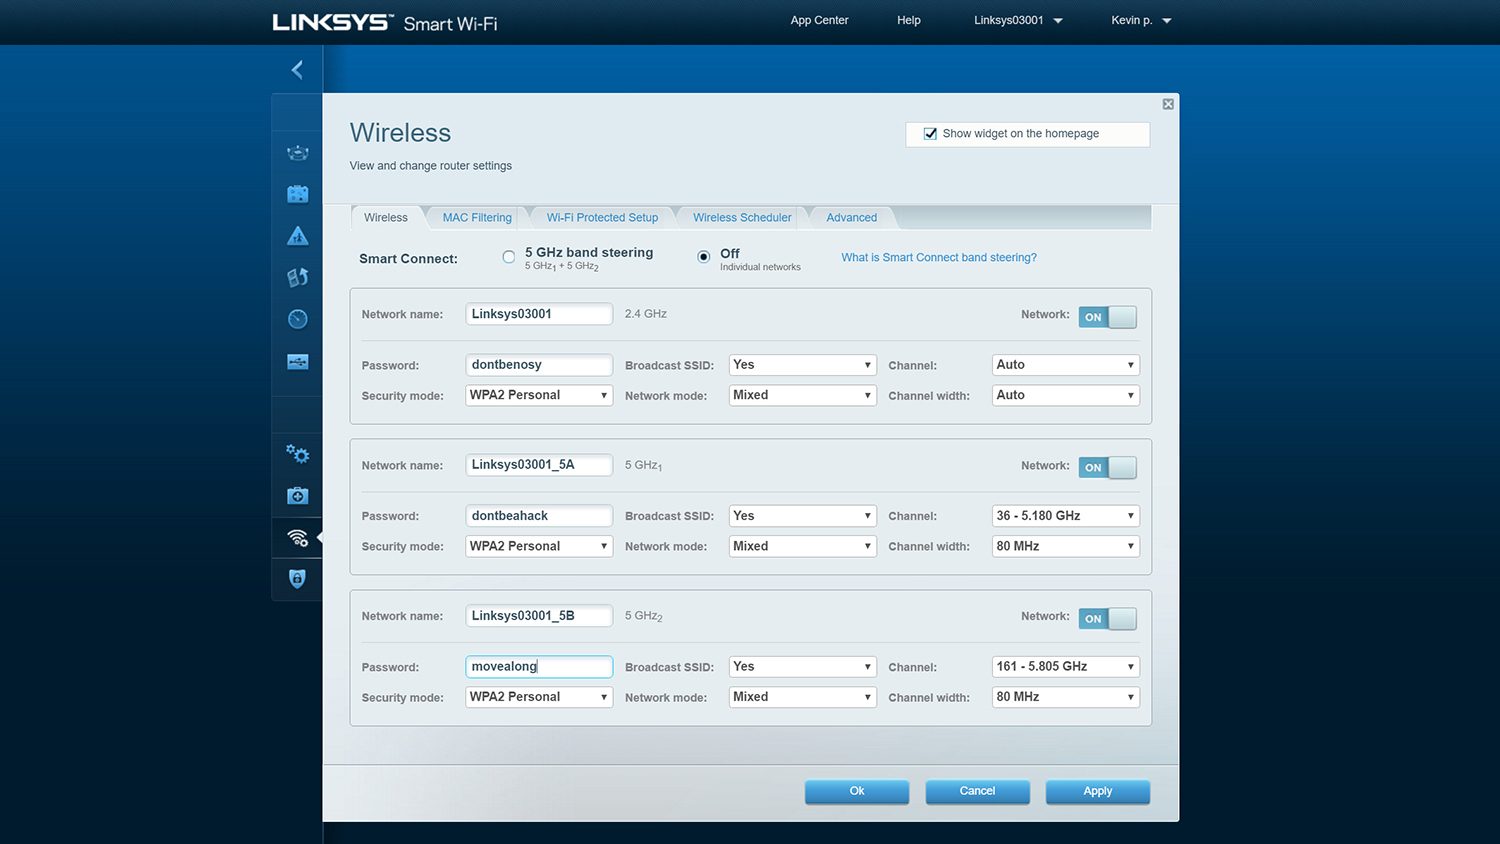Open the Network Map sidebar icon

coord(297,152)
